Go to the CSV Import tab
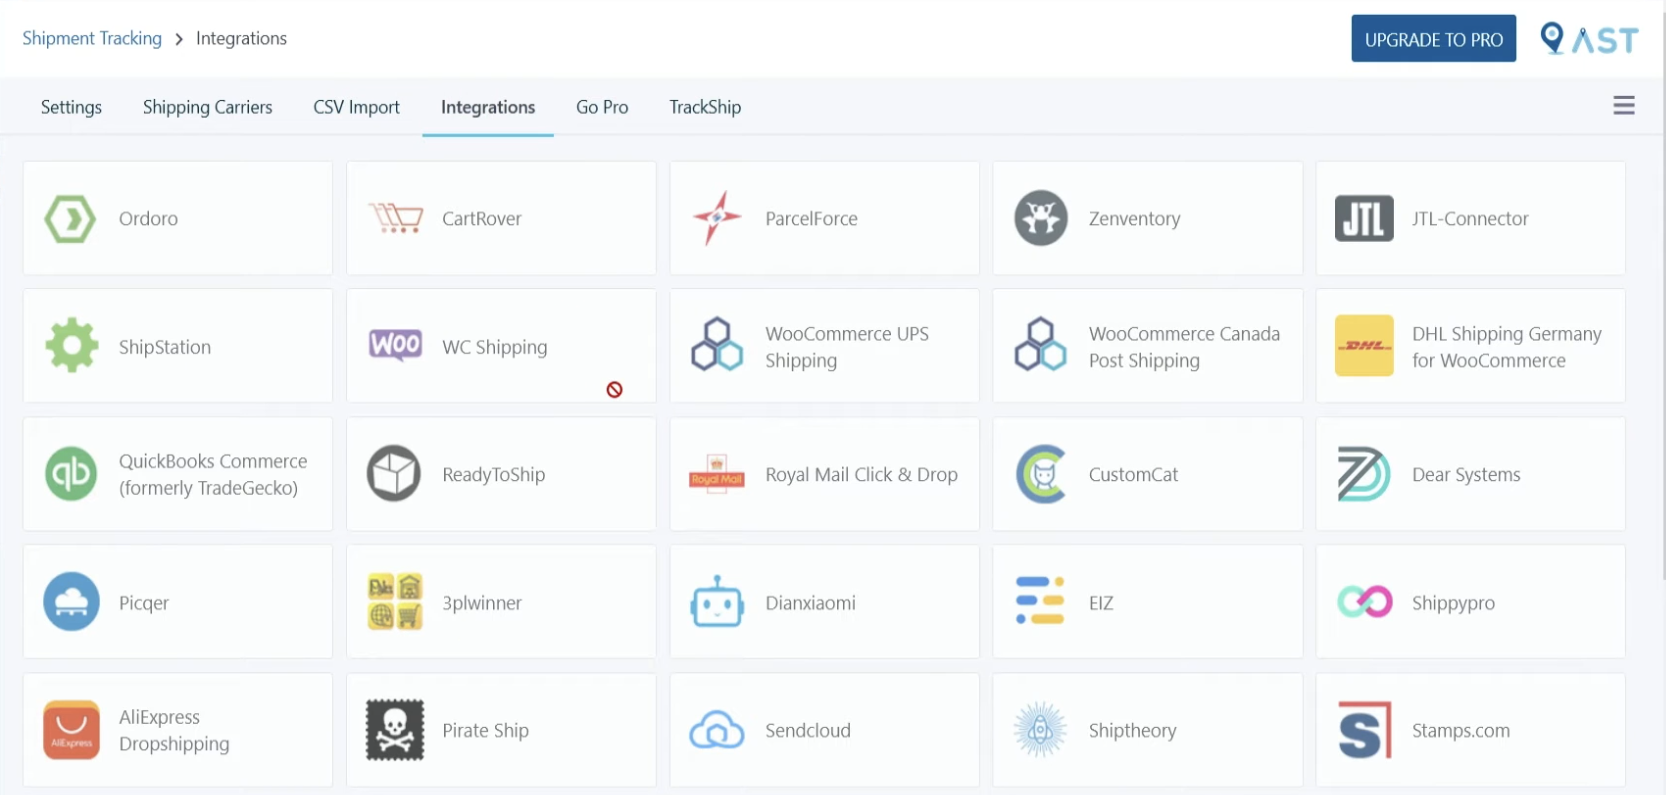1666x795 pixels. (x=356, y=107)
